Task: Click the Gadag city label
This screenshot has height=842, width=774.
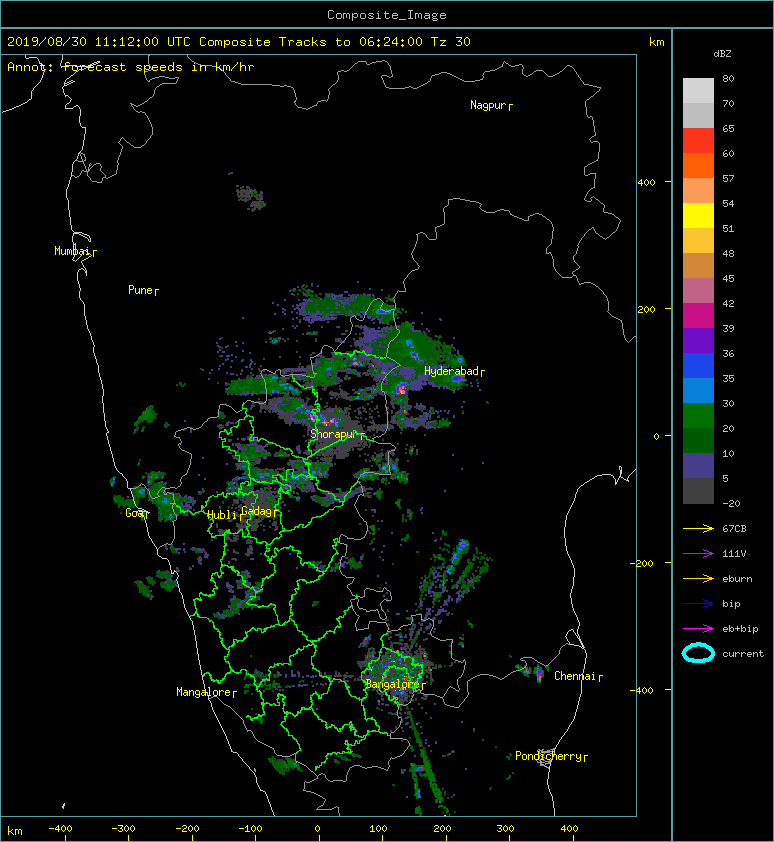Action: tap(257, 511)
